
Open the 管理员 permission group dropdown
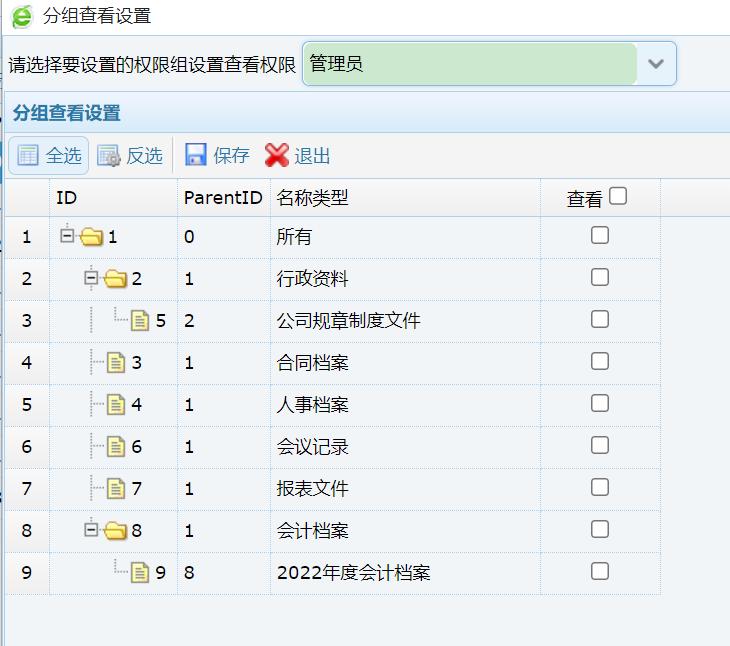(656, 64)
